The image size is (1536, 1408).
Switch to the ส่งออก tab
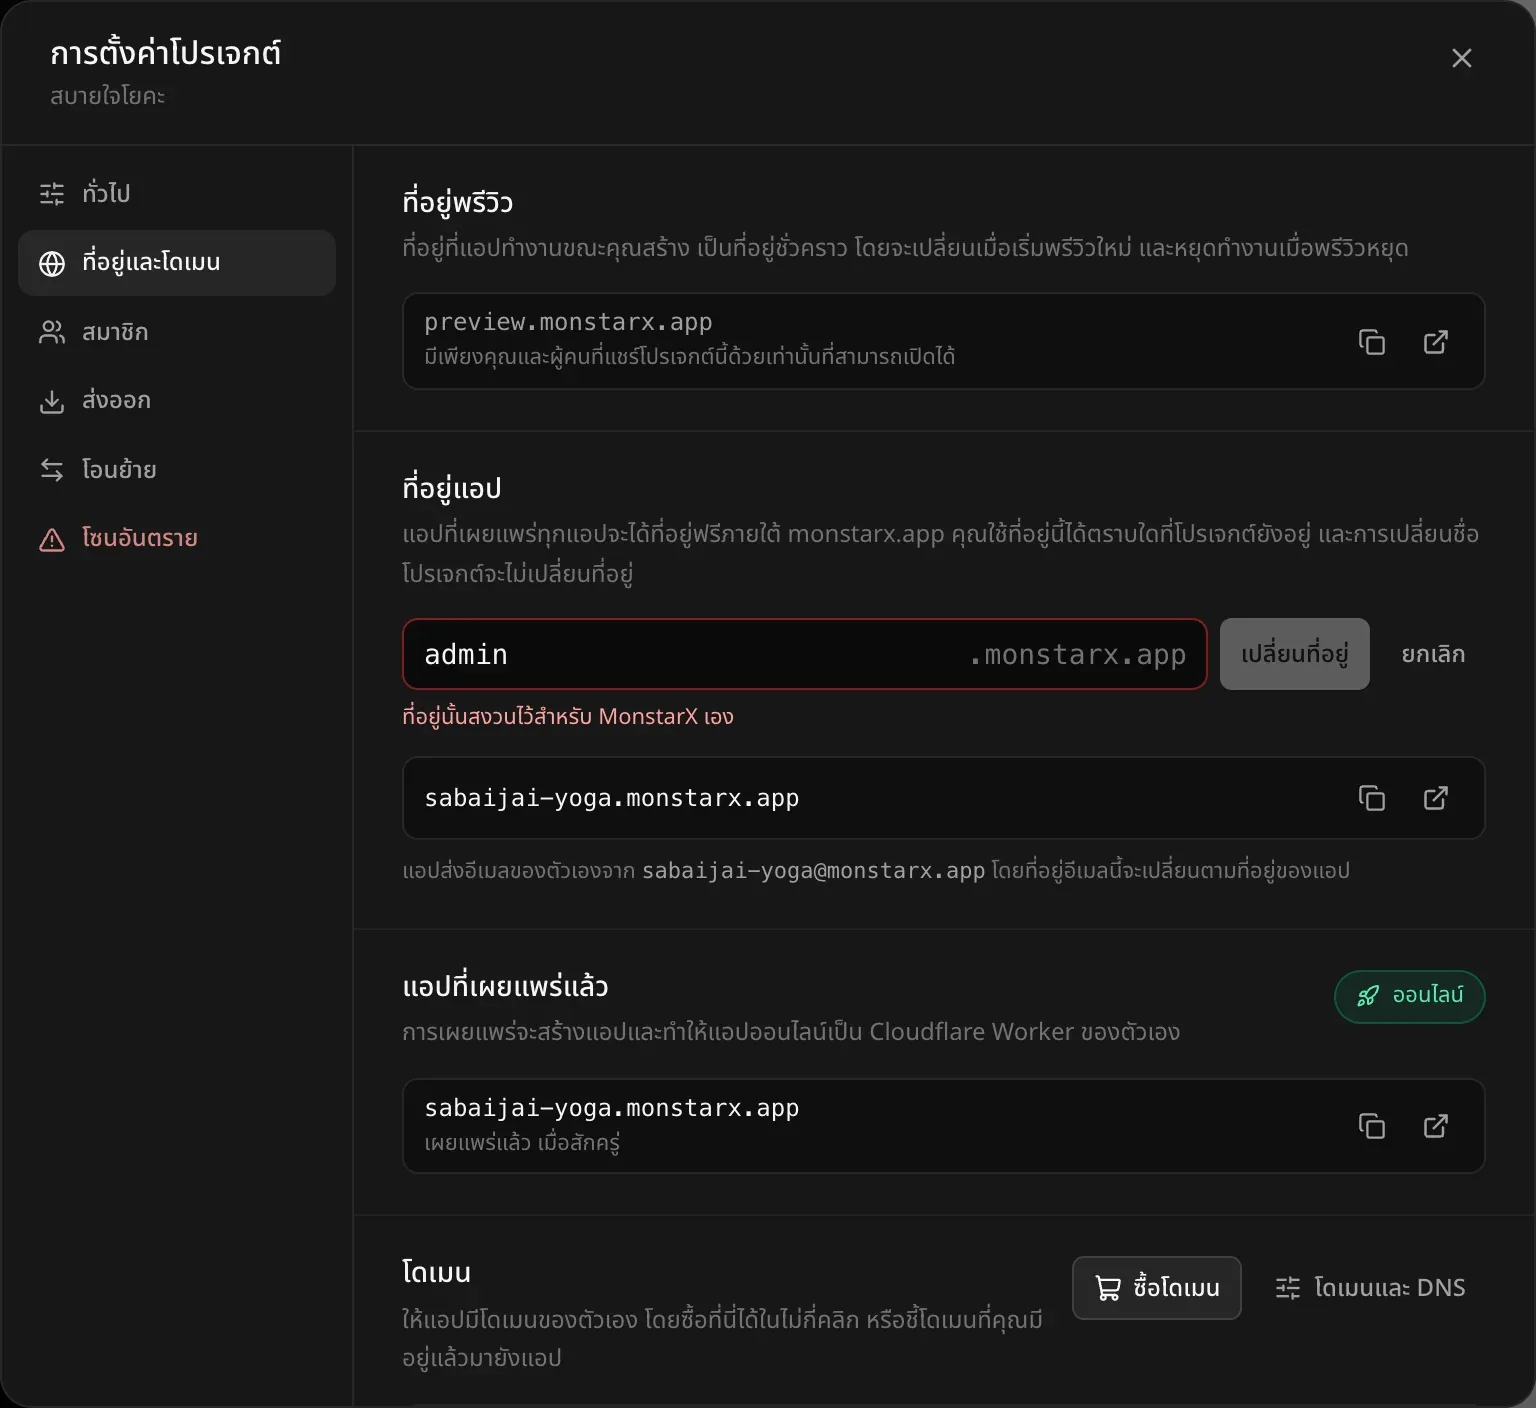(x=177, y=401)
